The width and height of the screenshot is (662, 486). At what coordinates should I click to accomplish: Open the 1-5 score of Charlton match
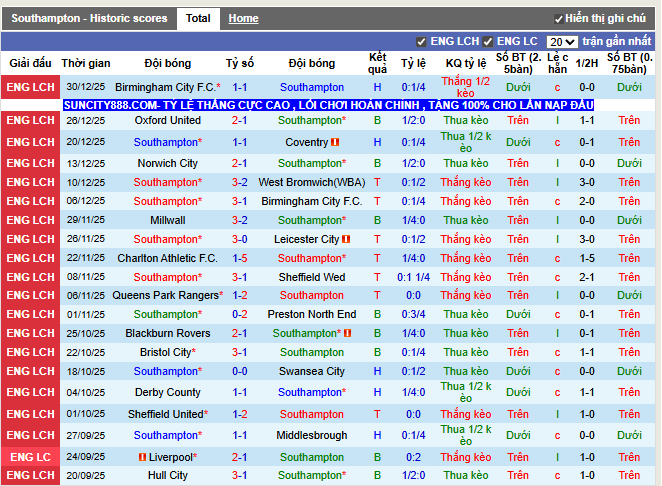[x=240, y=258]
